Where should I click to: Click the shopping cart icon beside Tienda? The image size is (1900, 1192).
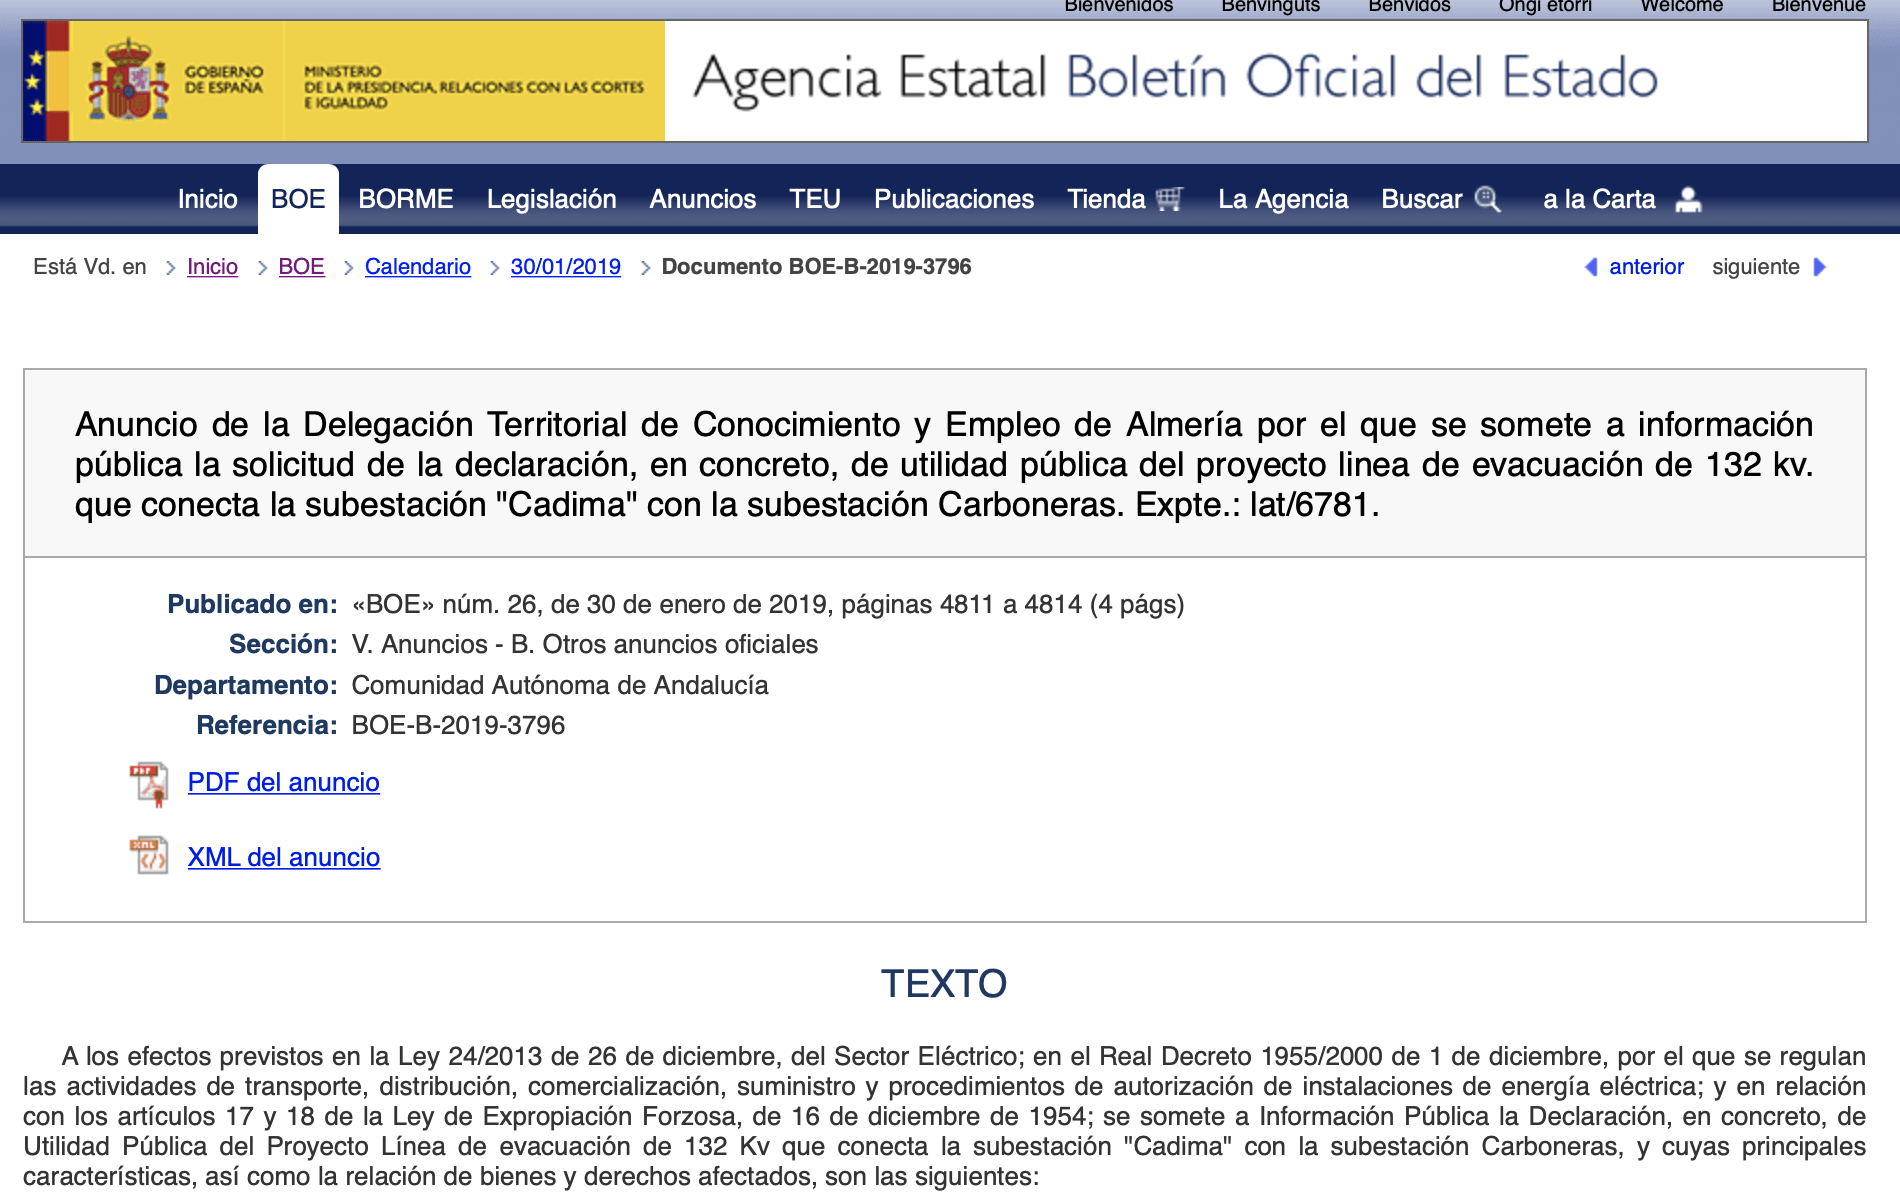point(1169,199)
